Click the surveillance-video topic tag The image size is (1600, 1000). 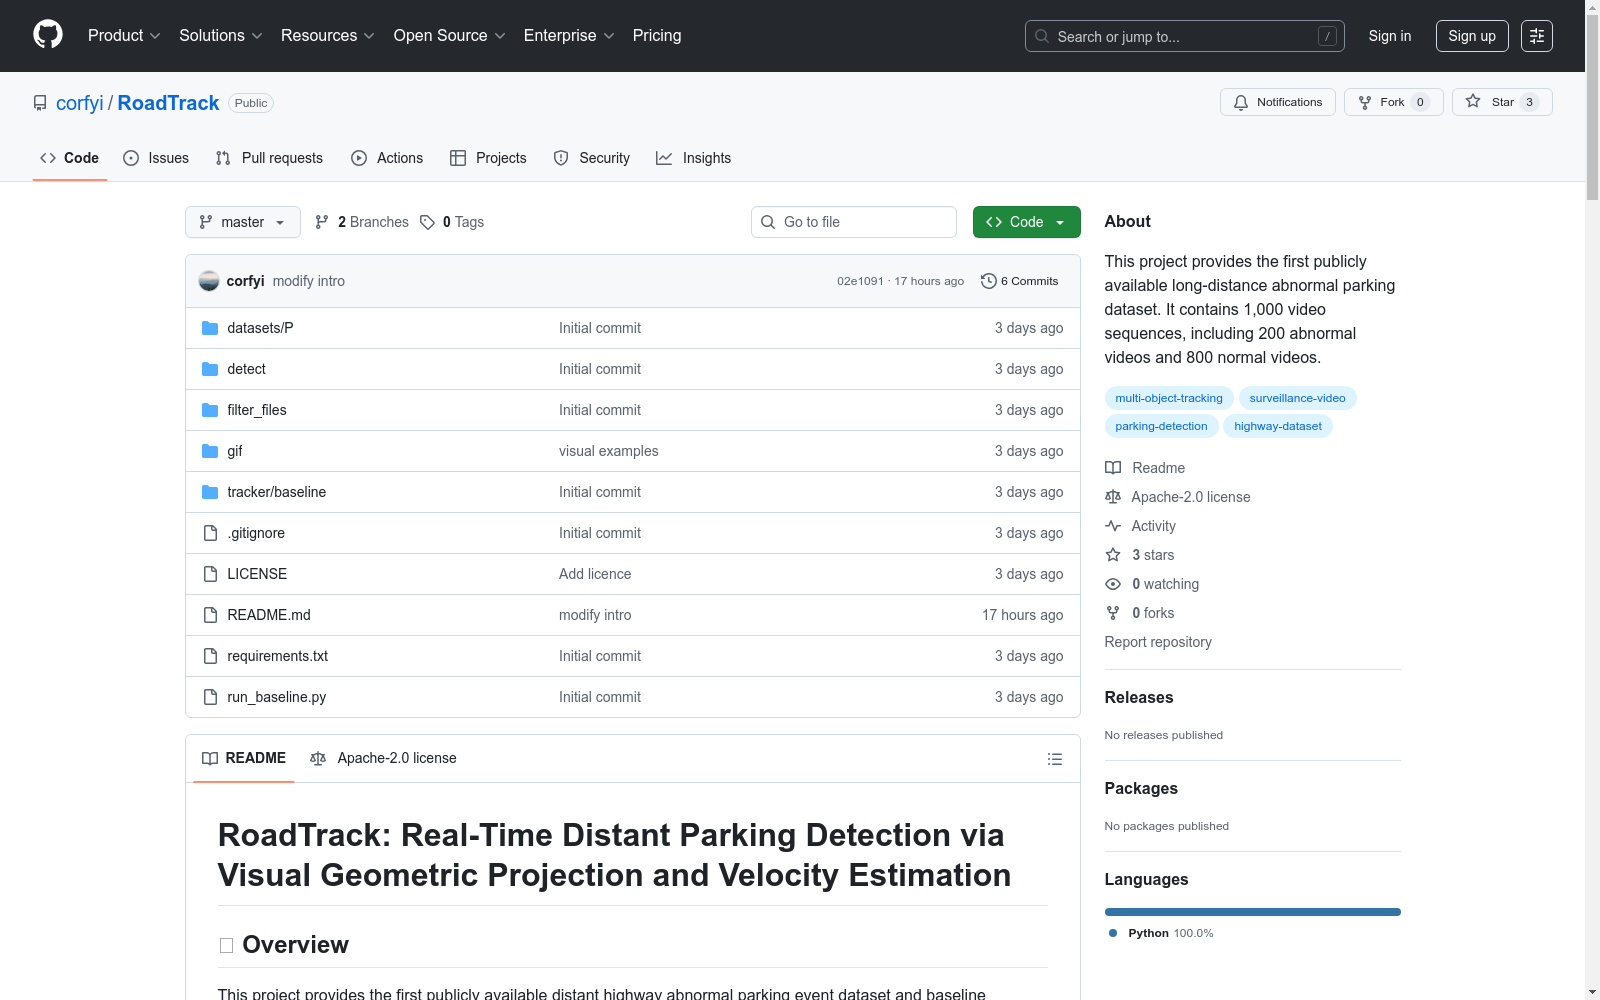point(1297,398)
